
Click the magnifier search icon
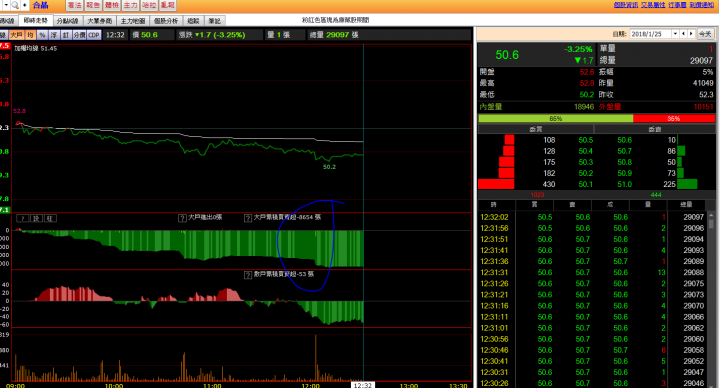click(15, 5)
